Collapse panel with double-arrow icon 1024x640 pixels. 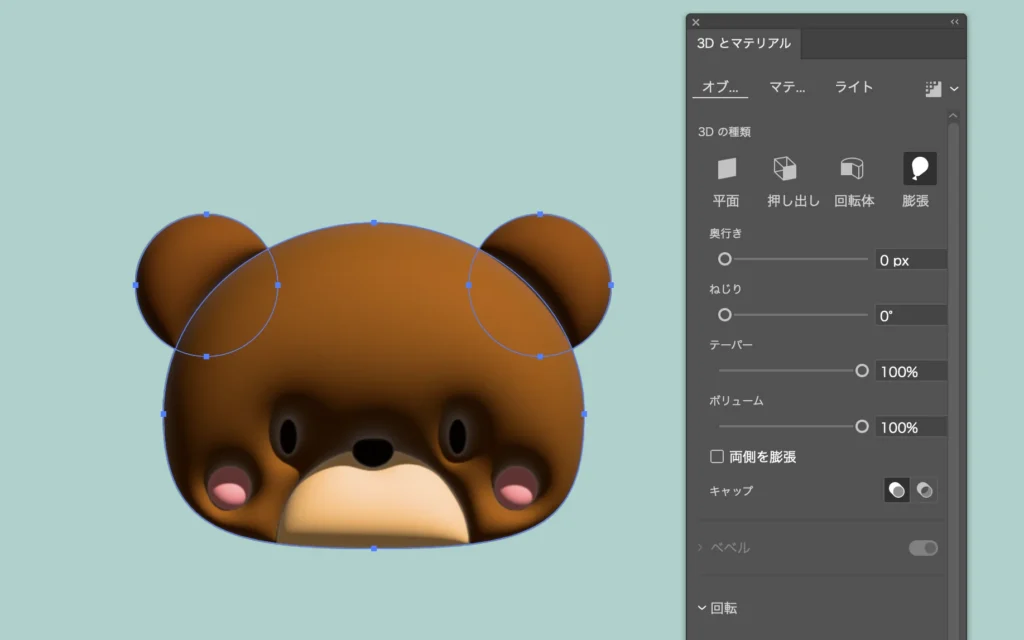[954, 21]
